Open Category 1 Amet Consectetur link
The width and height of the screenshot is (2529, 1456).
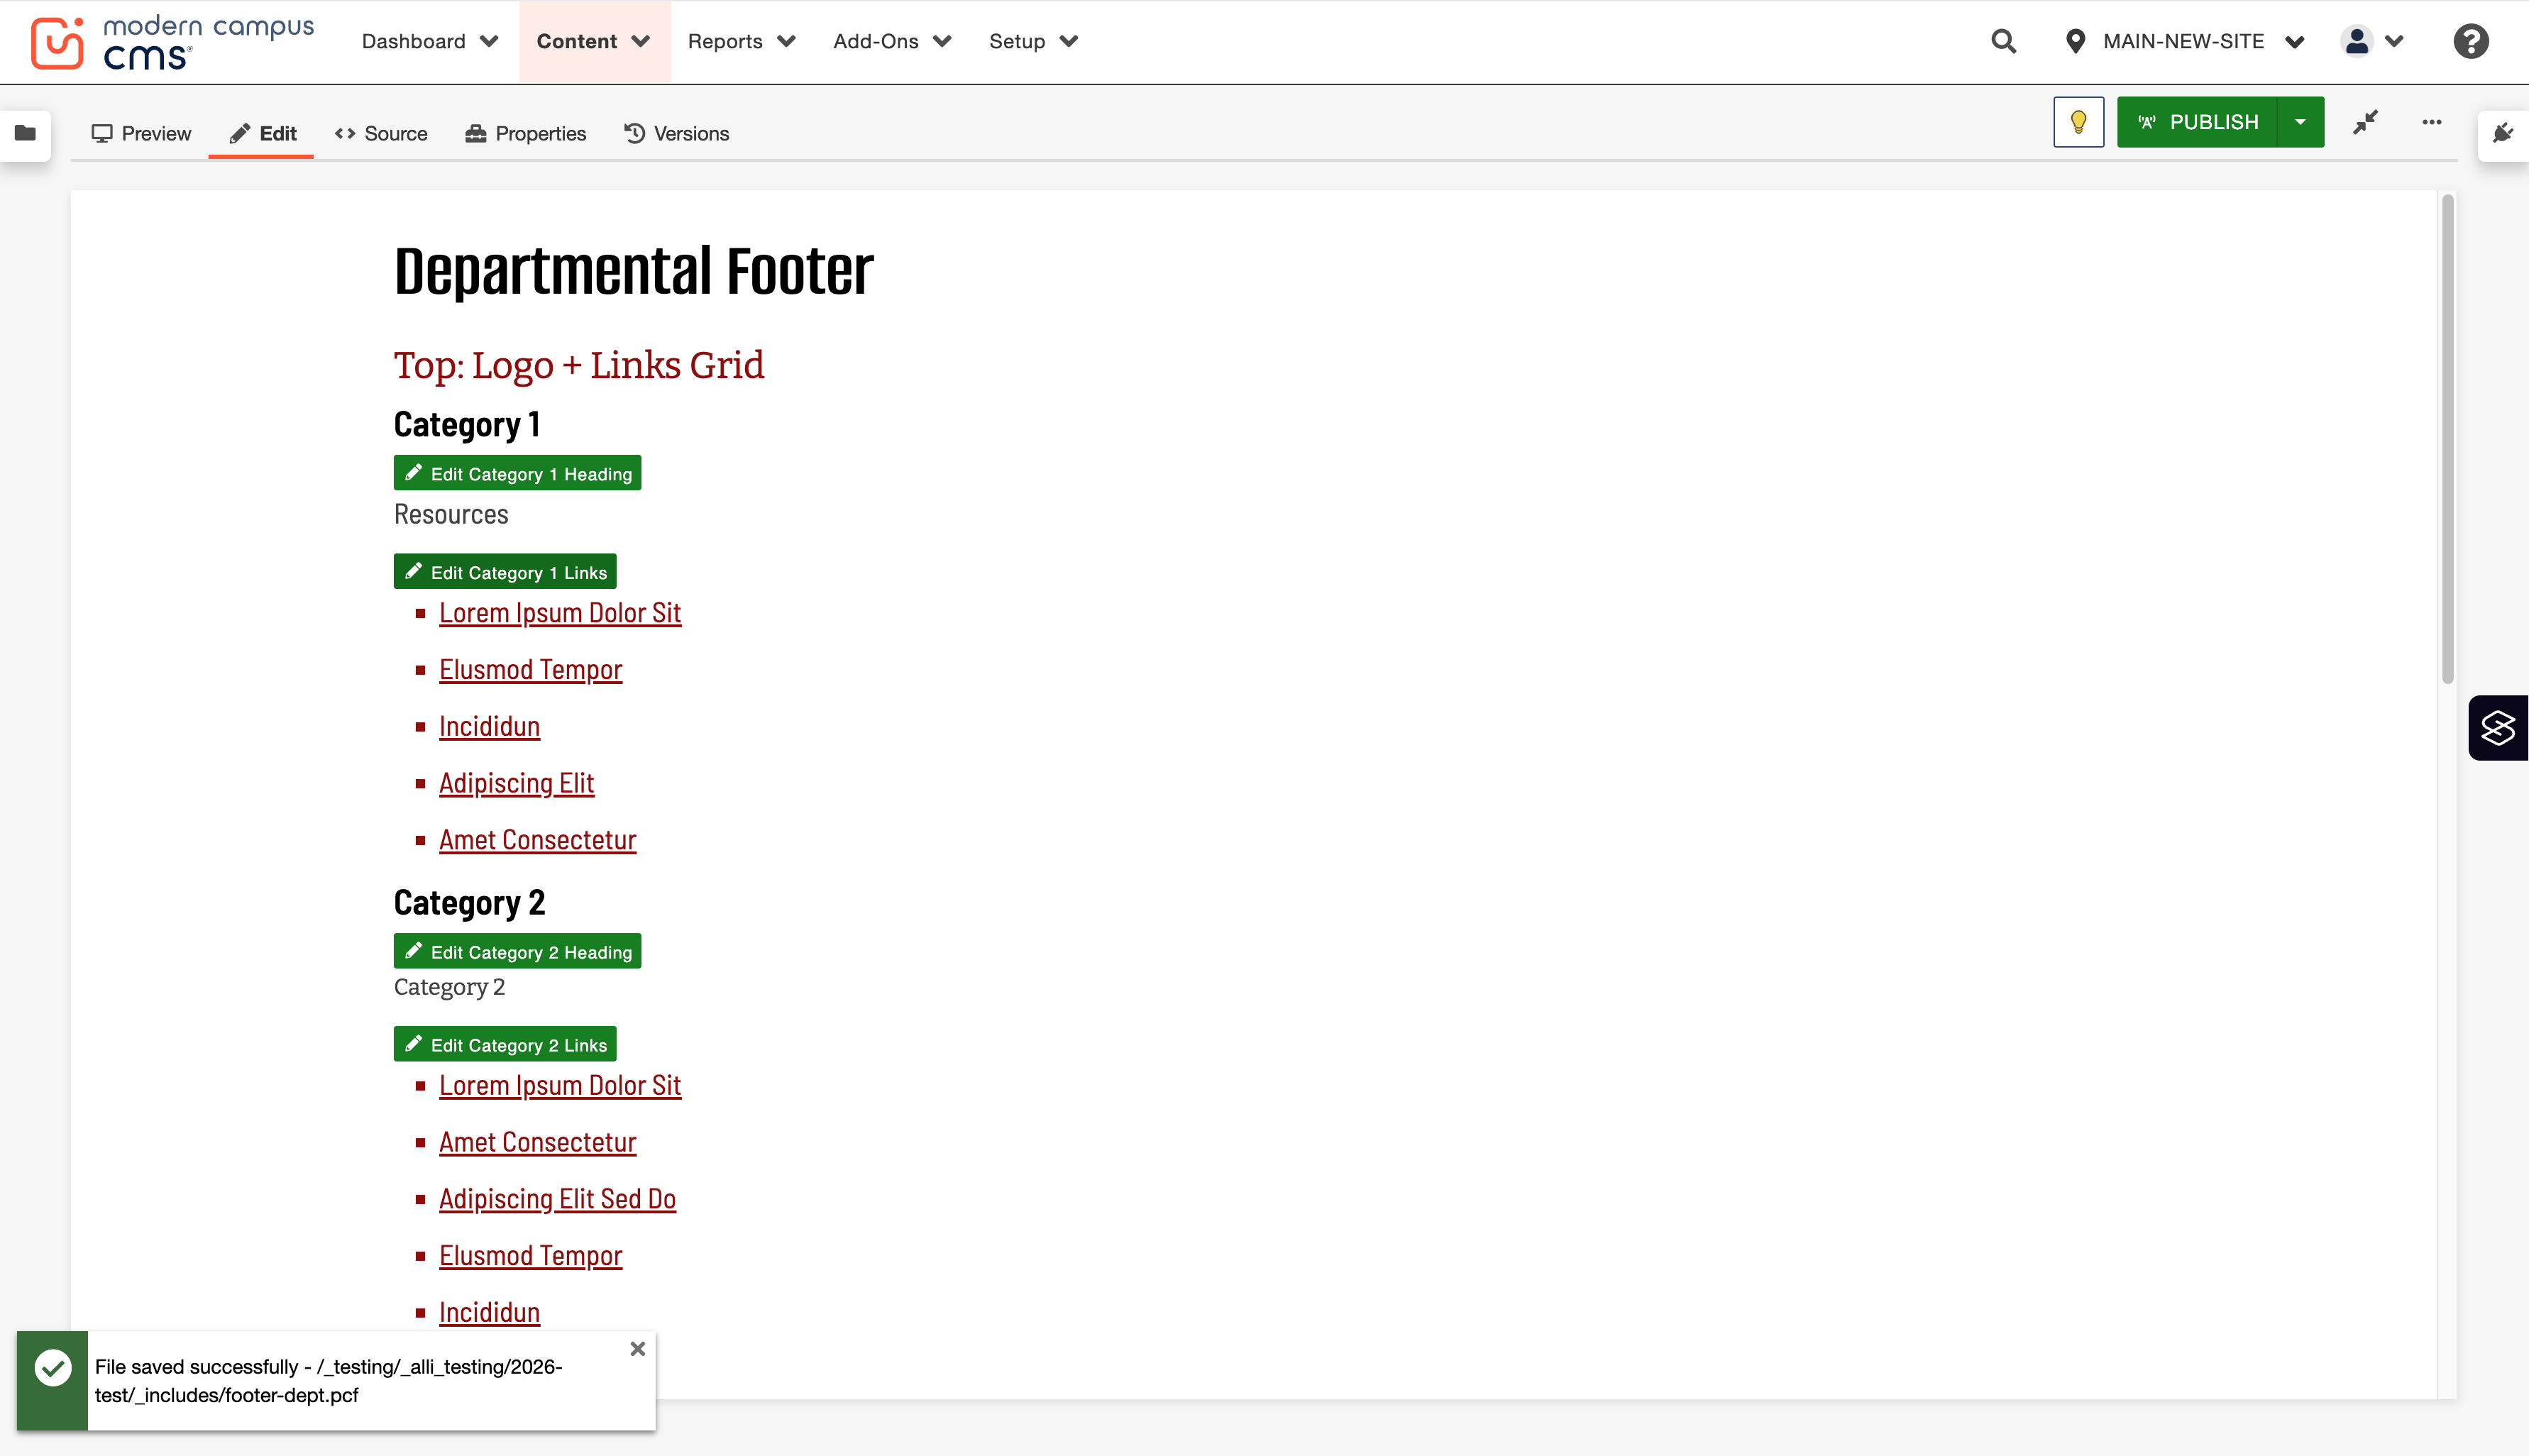pos(537,840)
